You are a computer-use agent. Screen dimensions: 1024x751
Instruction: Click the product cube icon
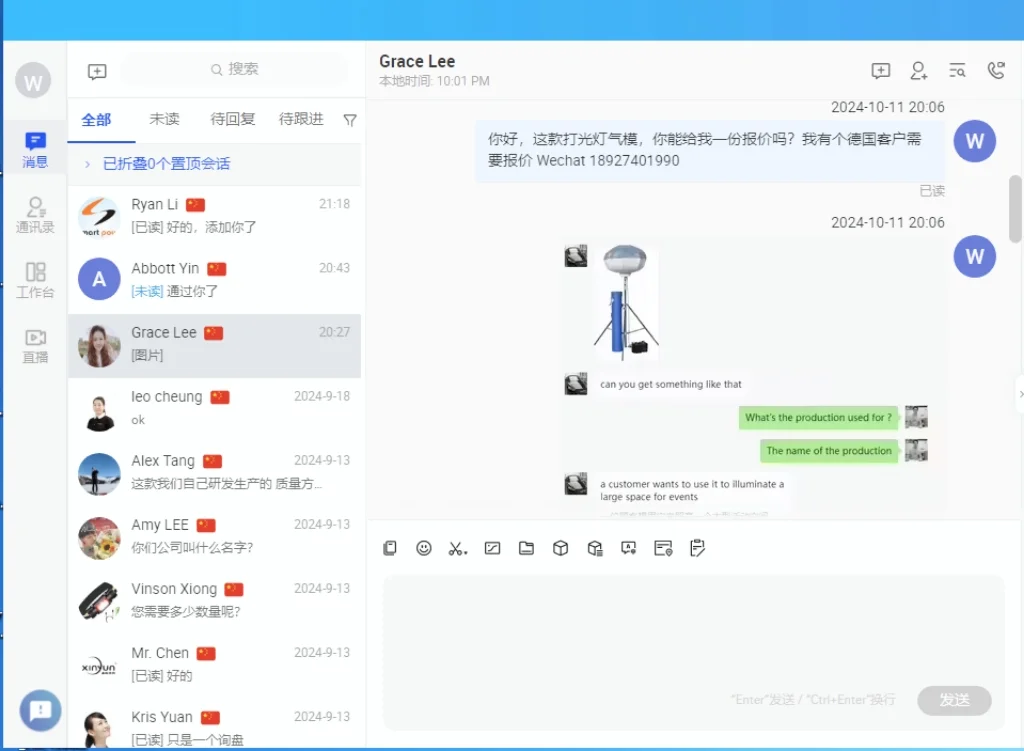pyautogui.click(x=560, y=548)
